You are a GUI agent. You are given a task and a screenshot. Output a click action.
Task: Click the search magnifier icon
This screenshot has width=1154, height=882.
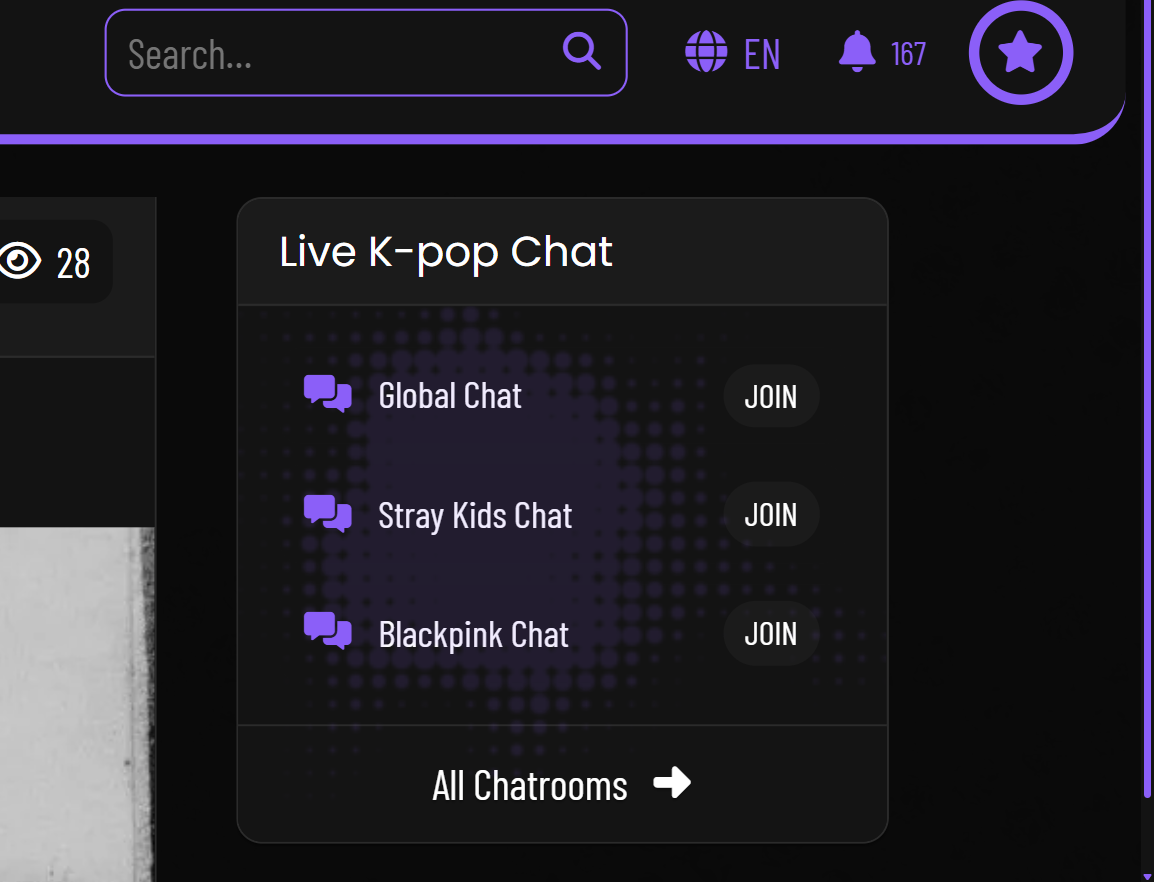click(582, 51)
